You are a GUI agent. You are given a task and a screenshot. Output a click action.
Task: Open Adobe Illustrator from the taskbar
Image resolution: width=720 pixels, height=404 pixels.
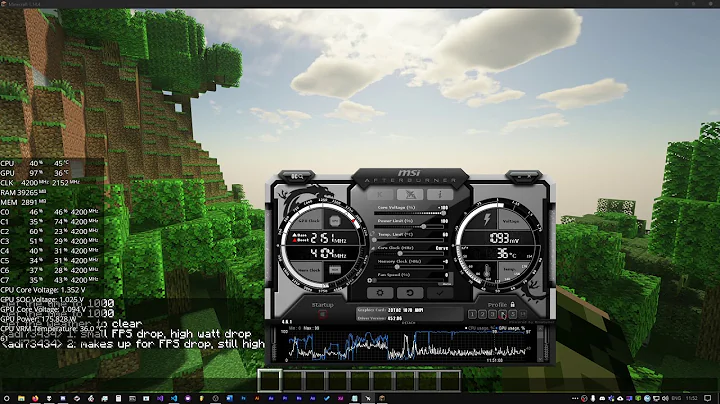pos(257,398)
